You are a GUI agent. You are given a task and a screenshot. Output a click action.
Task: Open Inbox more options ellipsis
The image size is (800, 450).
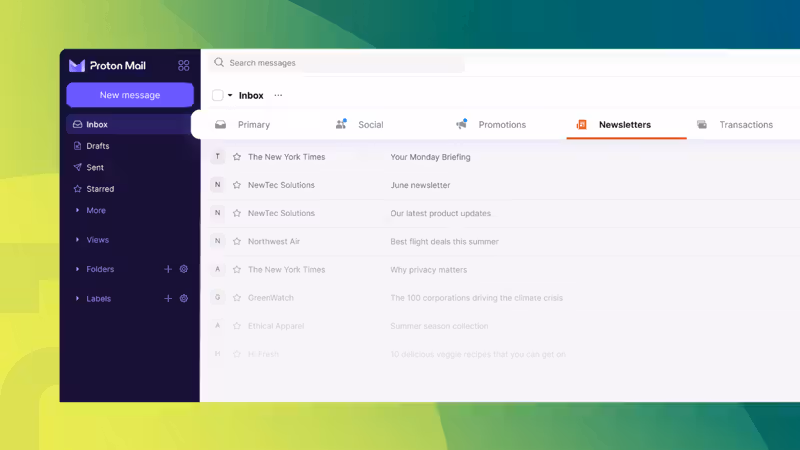[278, 95]
